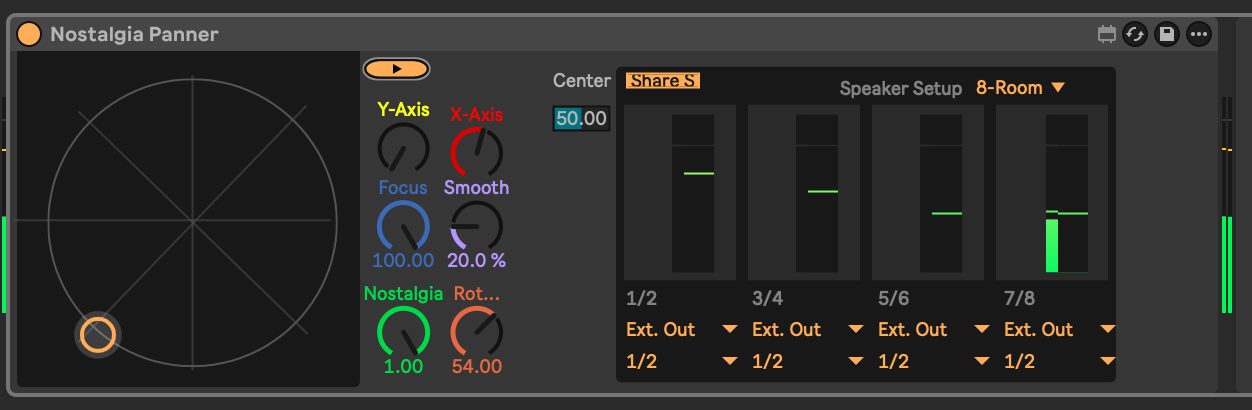1252x410 pixels.
Task: Click the Y-Axis knob
Action: (403, 149)
